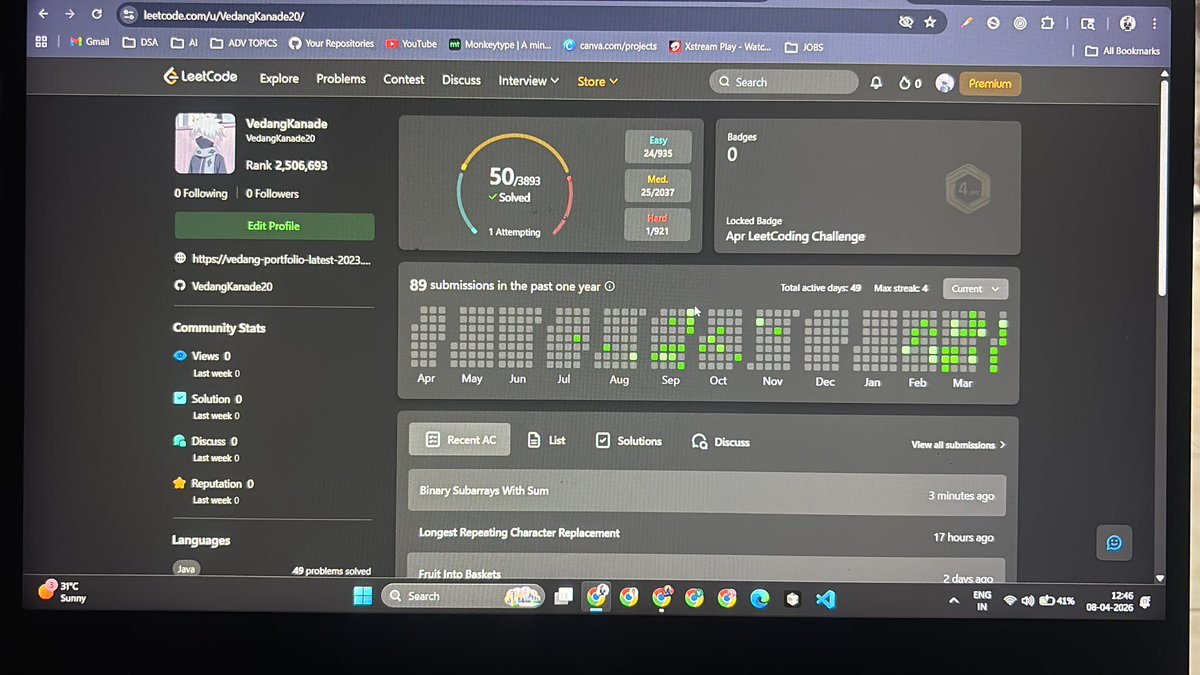
Task: Reload the page with the refresh icon
Action: coord(96,15)
